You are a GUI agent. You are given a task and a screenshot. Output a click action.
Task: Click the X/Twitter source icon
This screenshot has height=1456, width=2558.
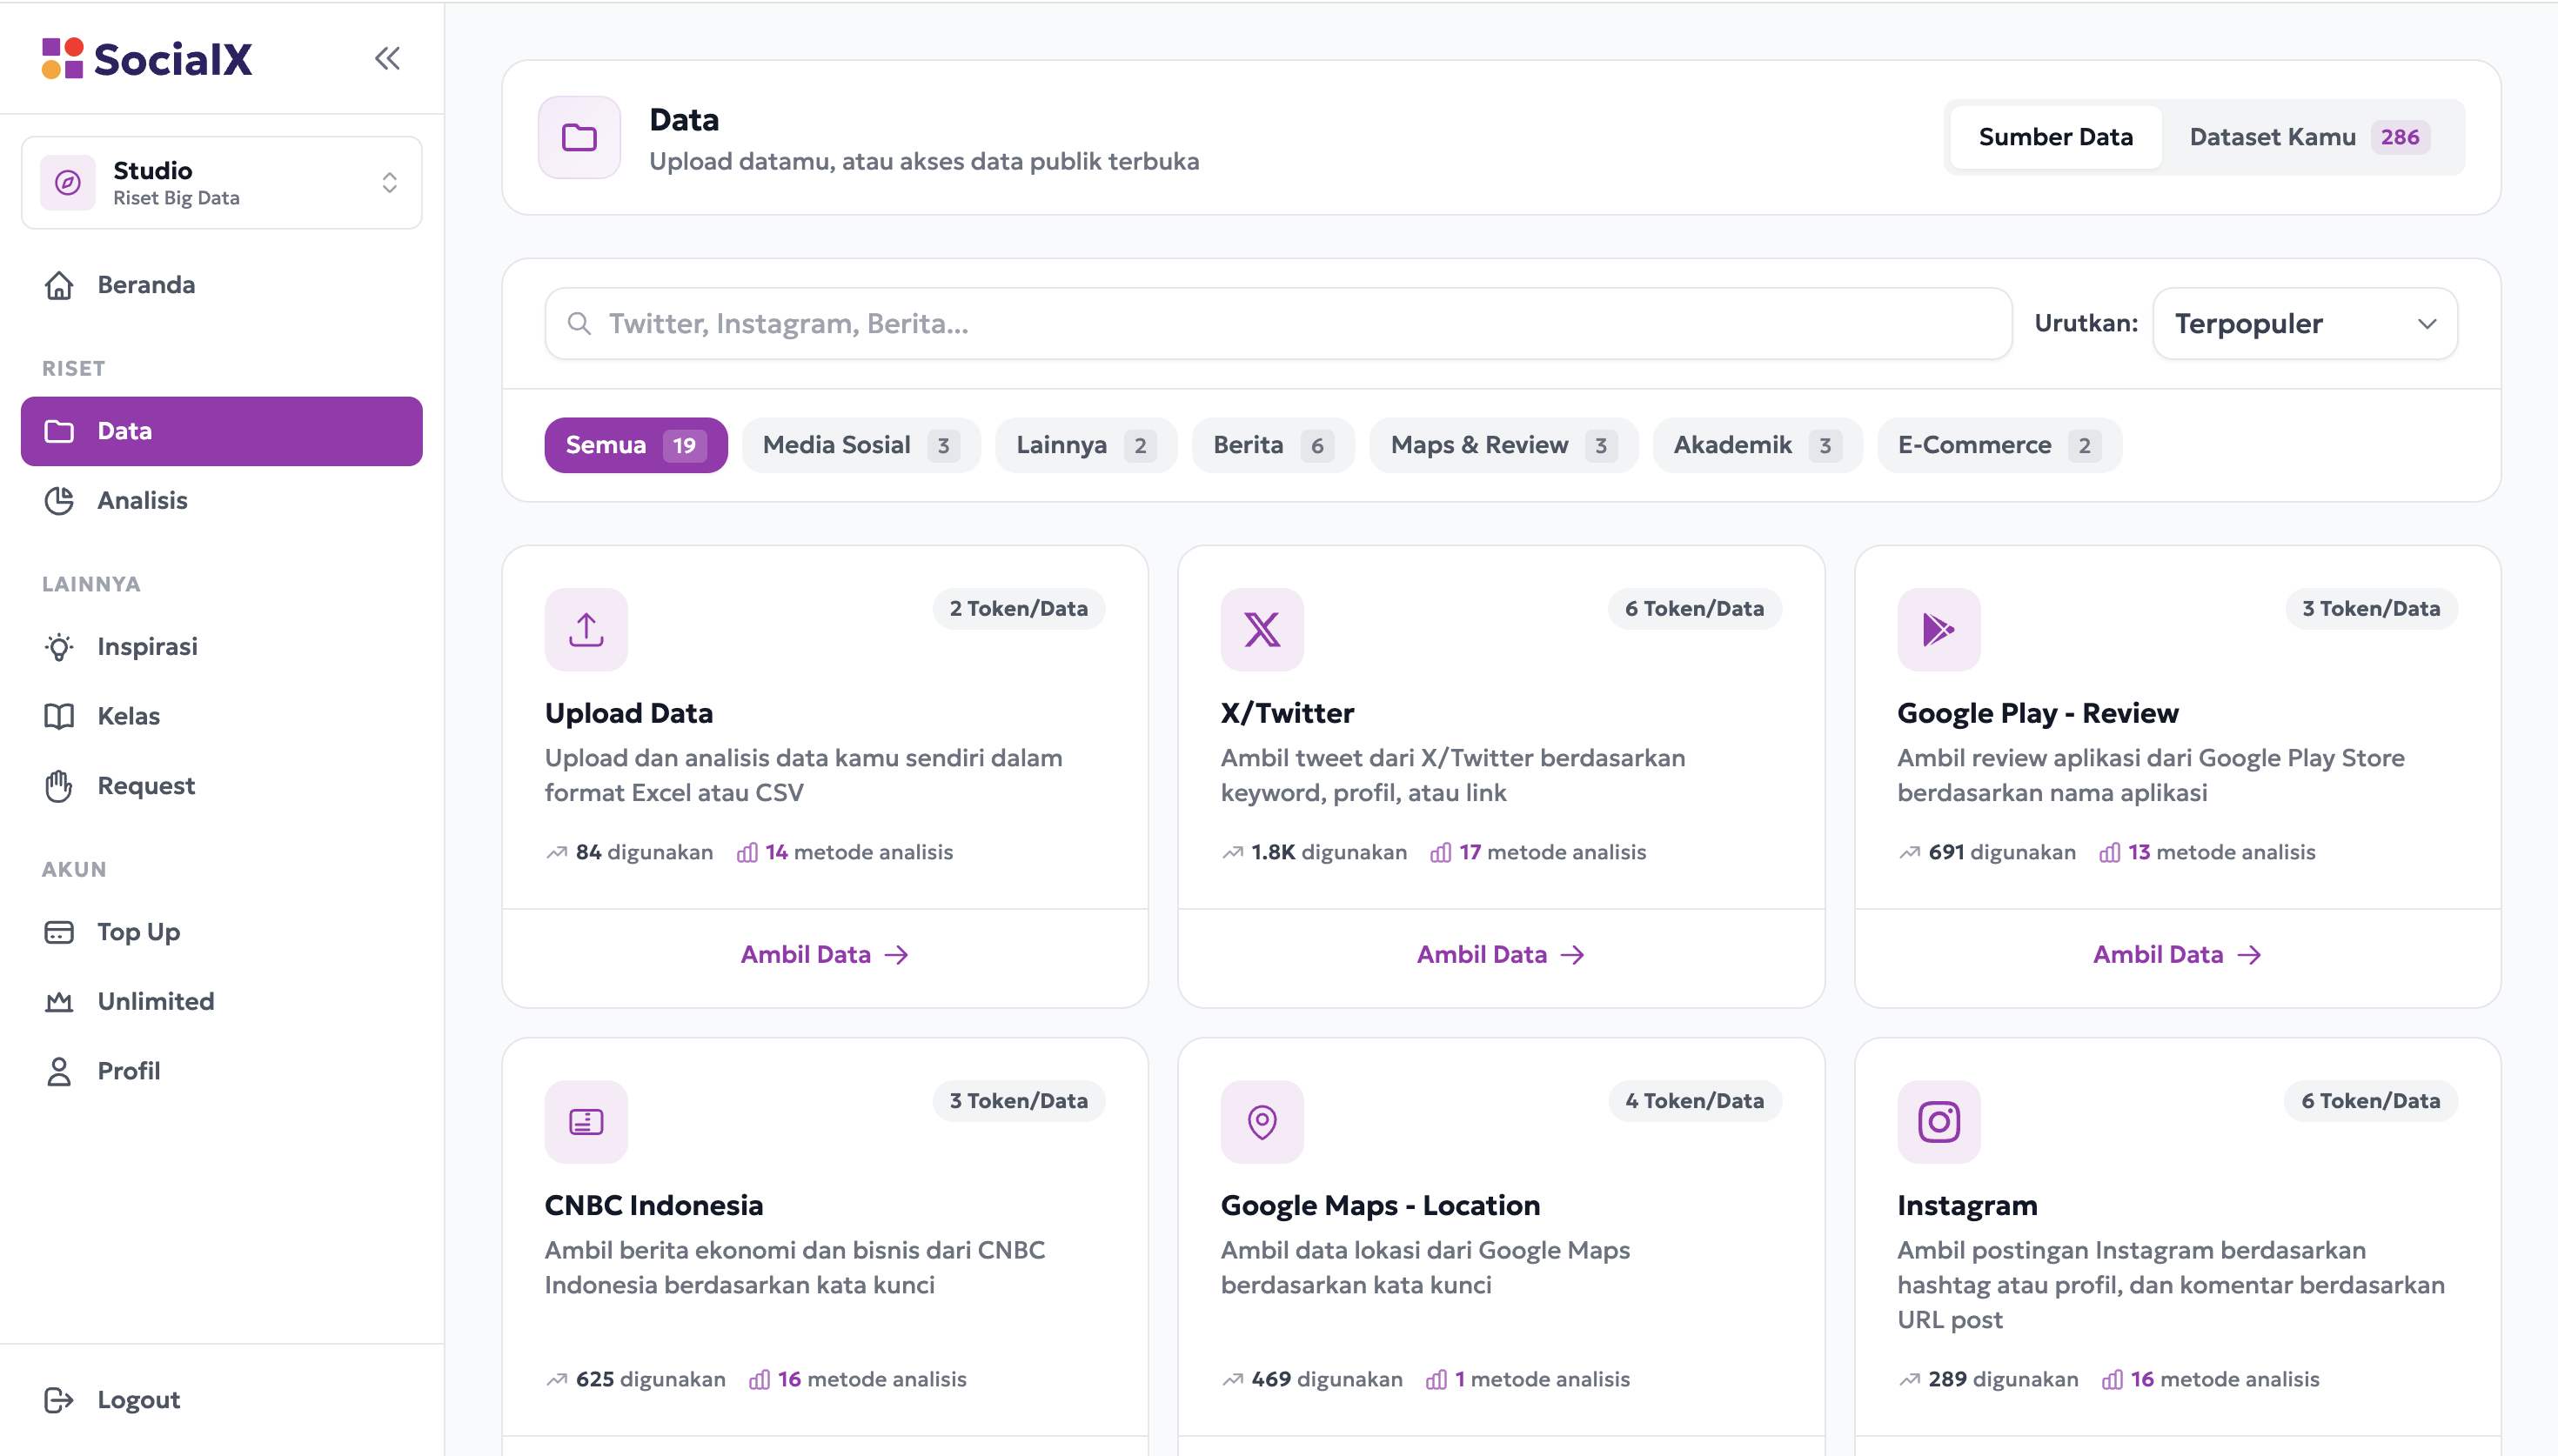[1261, 629]
